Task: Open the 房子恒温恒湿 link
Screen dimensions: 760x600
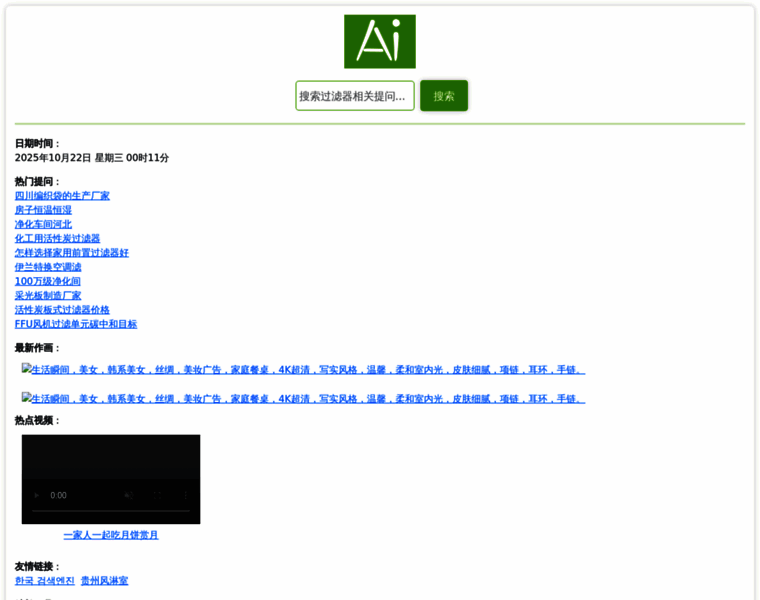Action: (43, 210)
